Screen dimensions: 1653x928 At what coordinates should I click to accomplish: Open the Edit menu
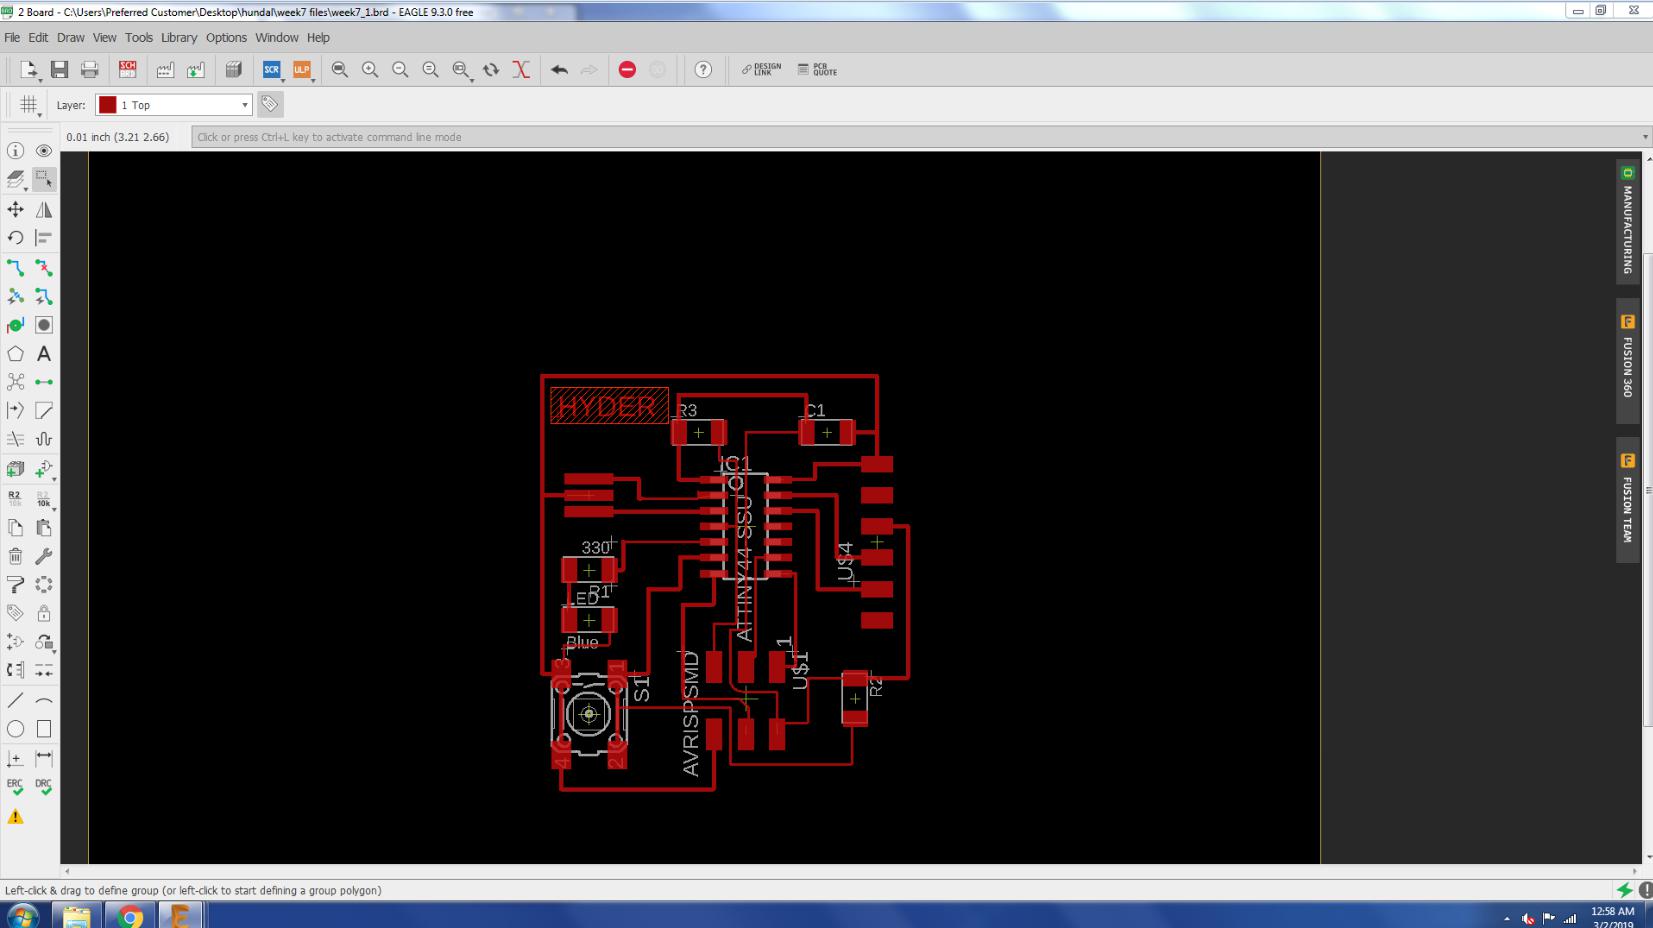tap(38, 38)
